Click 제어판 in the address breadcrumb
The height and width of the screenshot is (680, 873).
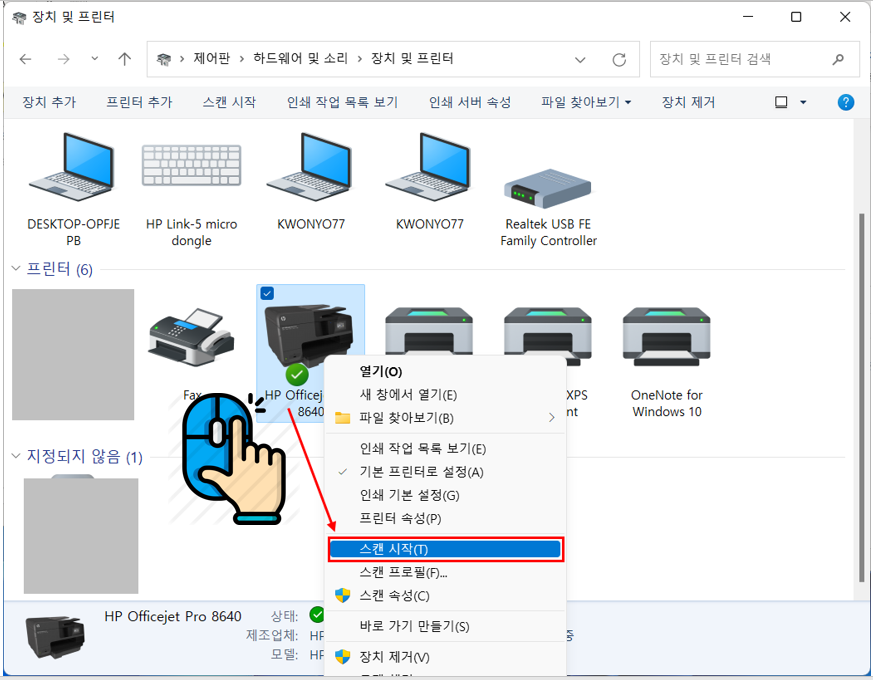pos(212,58)
